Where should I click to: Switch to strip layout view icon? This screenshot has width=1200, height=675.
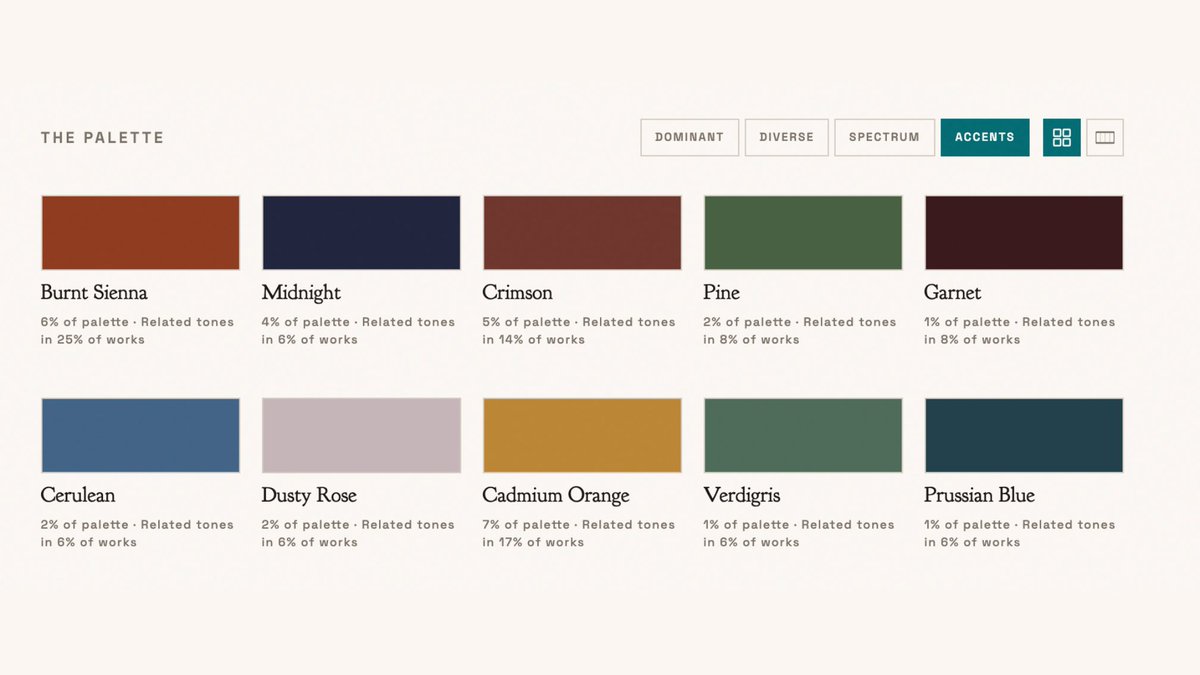(x=1105, y=137)
